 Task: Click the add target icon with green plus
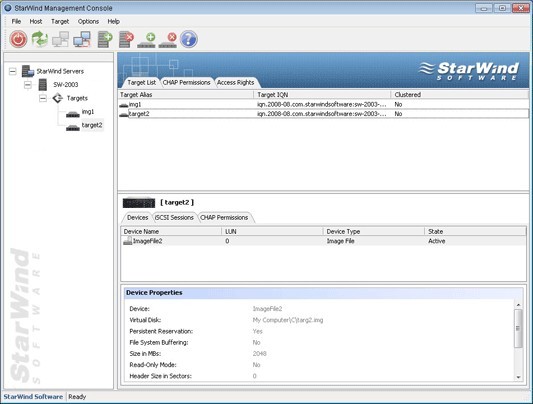point(147,40)
